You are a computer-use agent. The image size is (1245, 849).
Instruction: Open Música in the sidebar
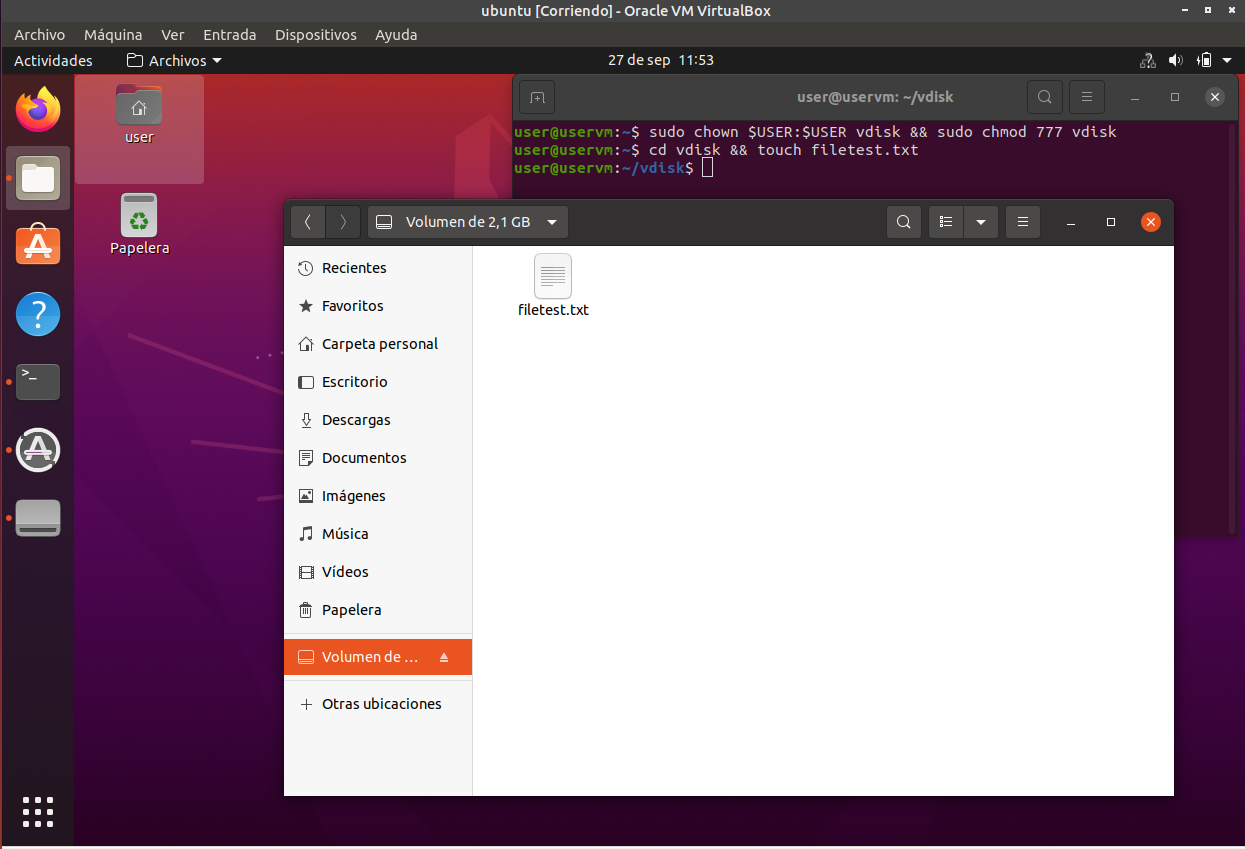[378, 534]
